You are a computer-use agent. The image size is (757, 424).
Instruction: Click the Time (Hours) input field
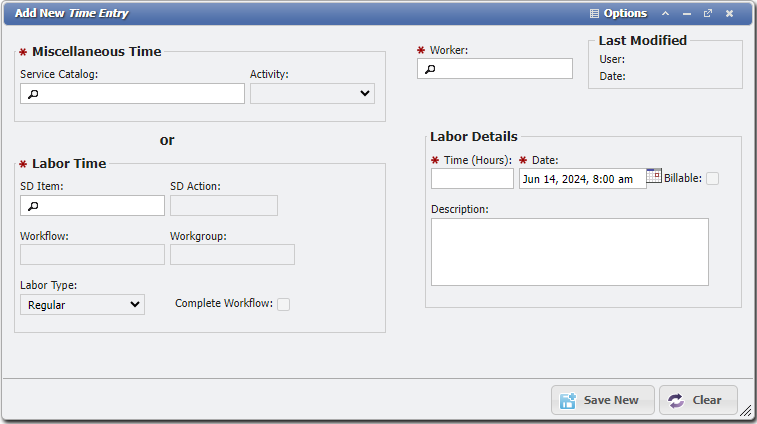tap(472, 179)
